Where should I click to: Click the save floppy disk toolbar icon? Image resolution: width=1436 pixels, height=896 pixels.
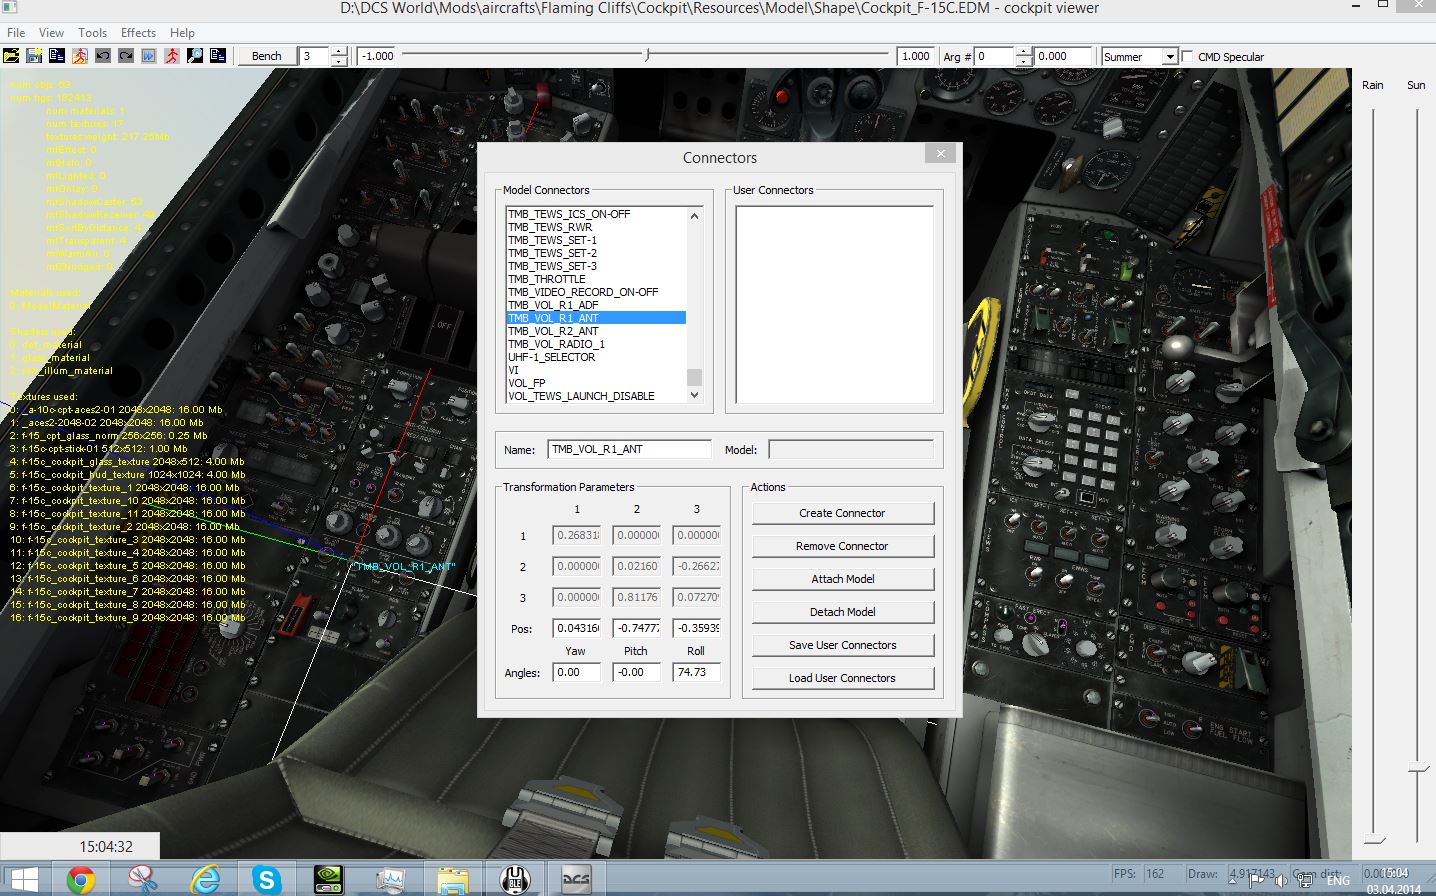coord(34,56)
